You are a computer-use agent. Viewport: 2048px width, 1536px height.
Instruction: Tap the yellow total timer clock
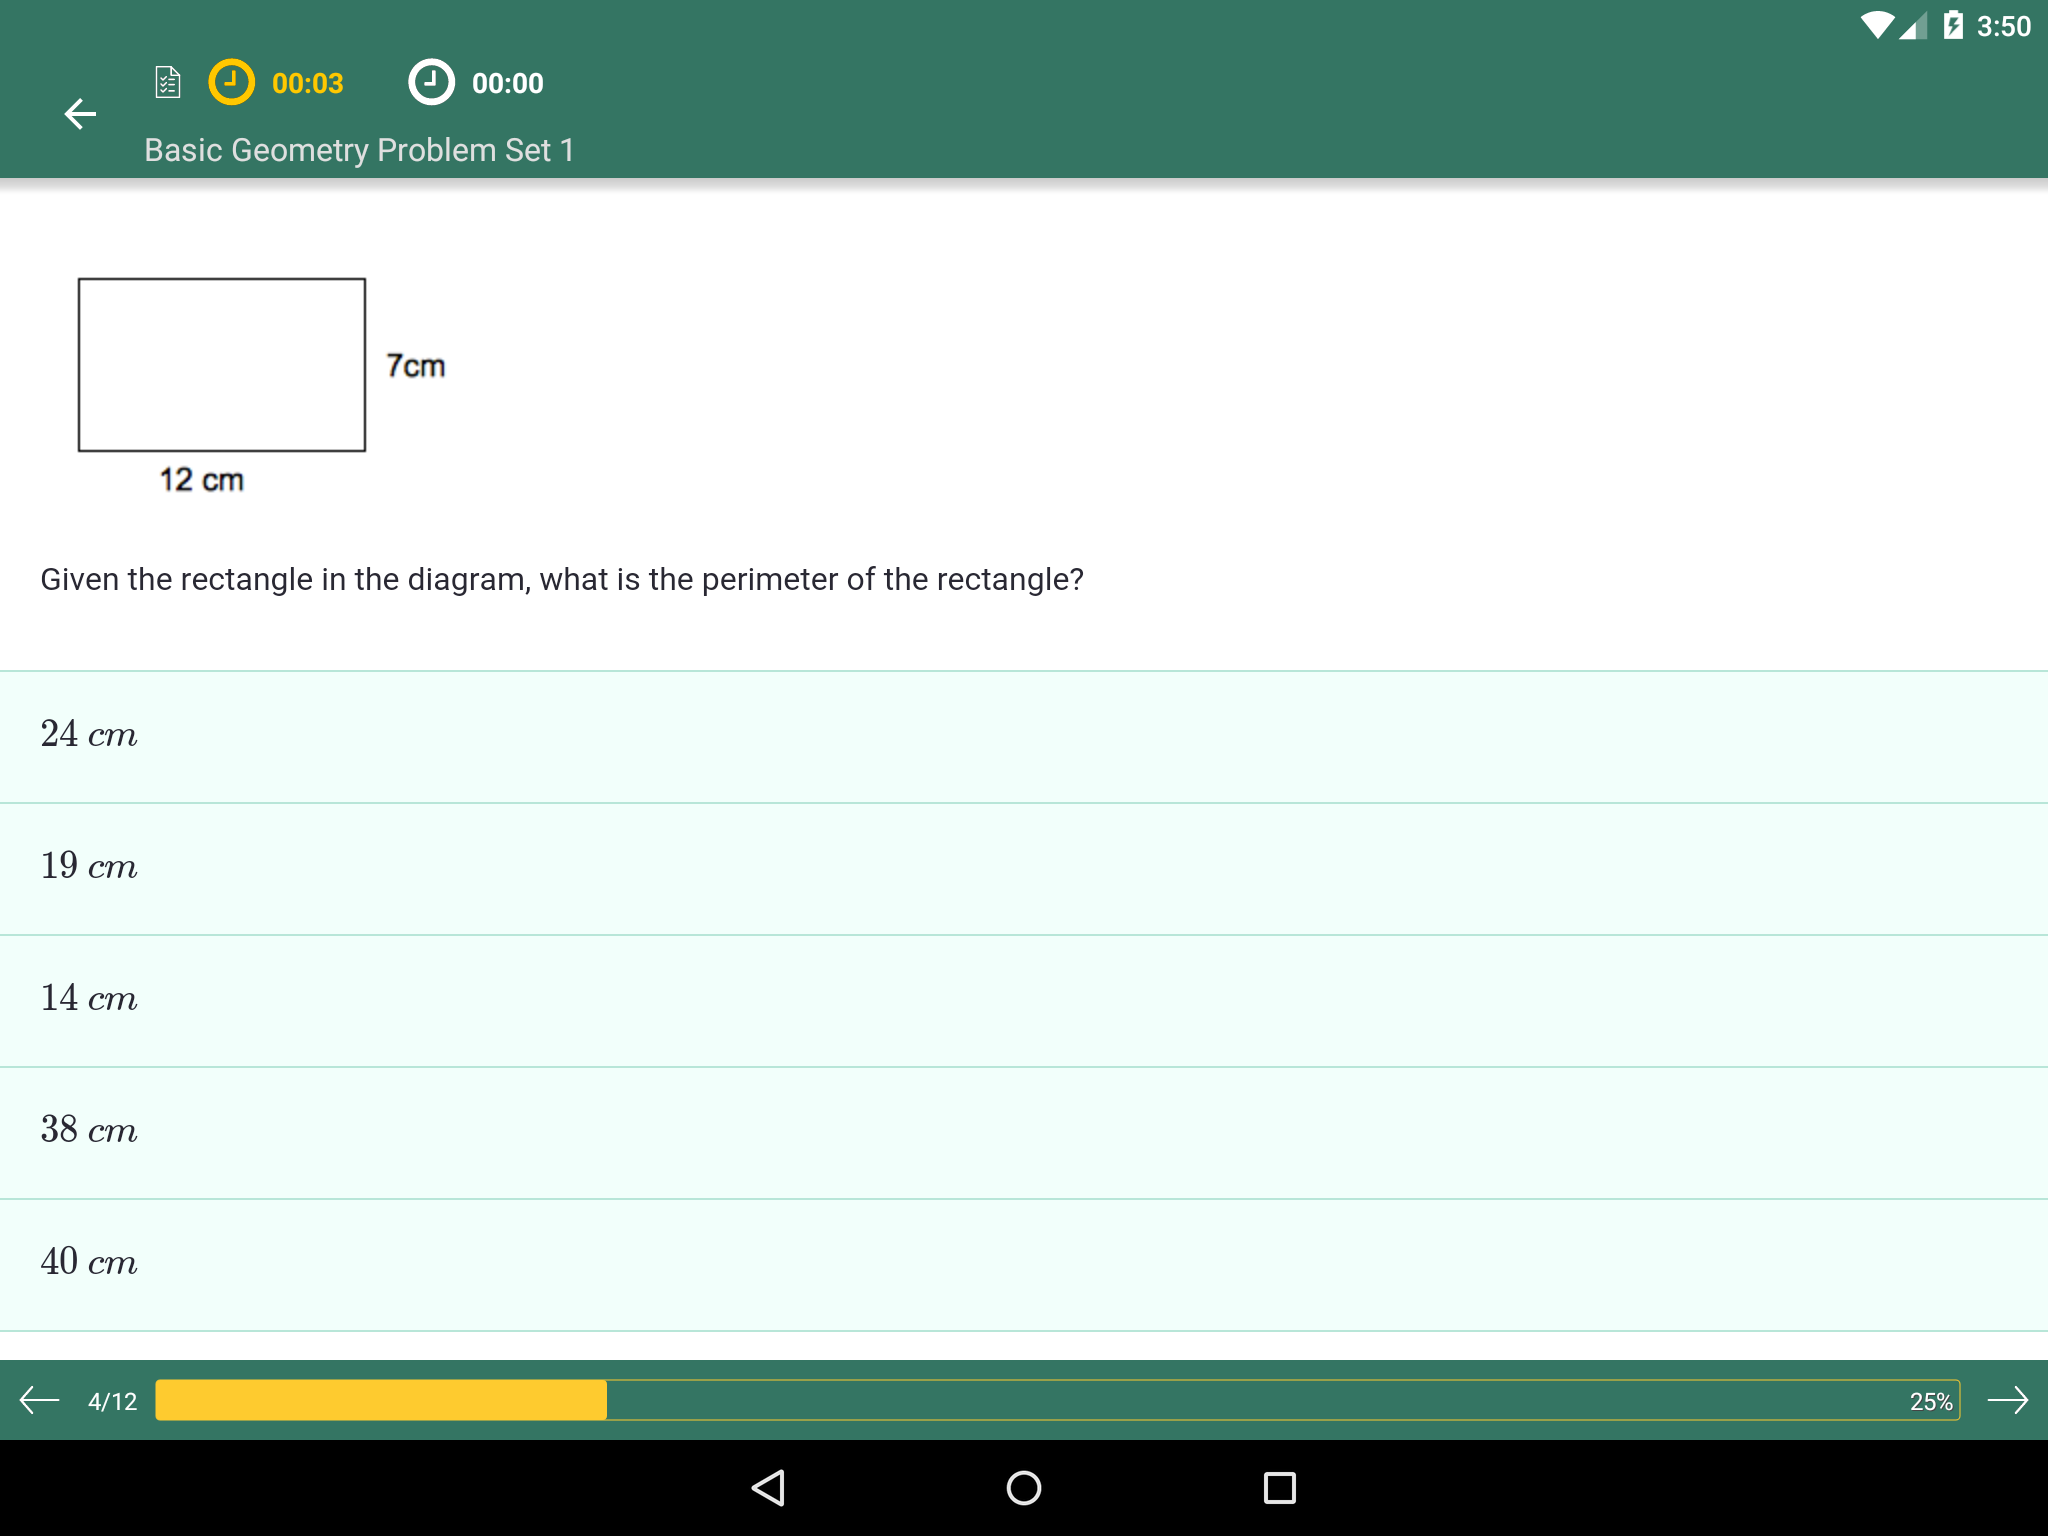(231, 82)
